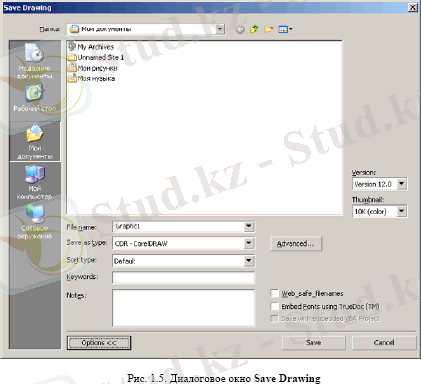The image size is (421, 384).
Task: Open the Views menu icon
Action: click(285, 29)
